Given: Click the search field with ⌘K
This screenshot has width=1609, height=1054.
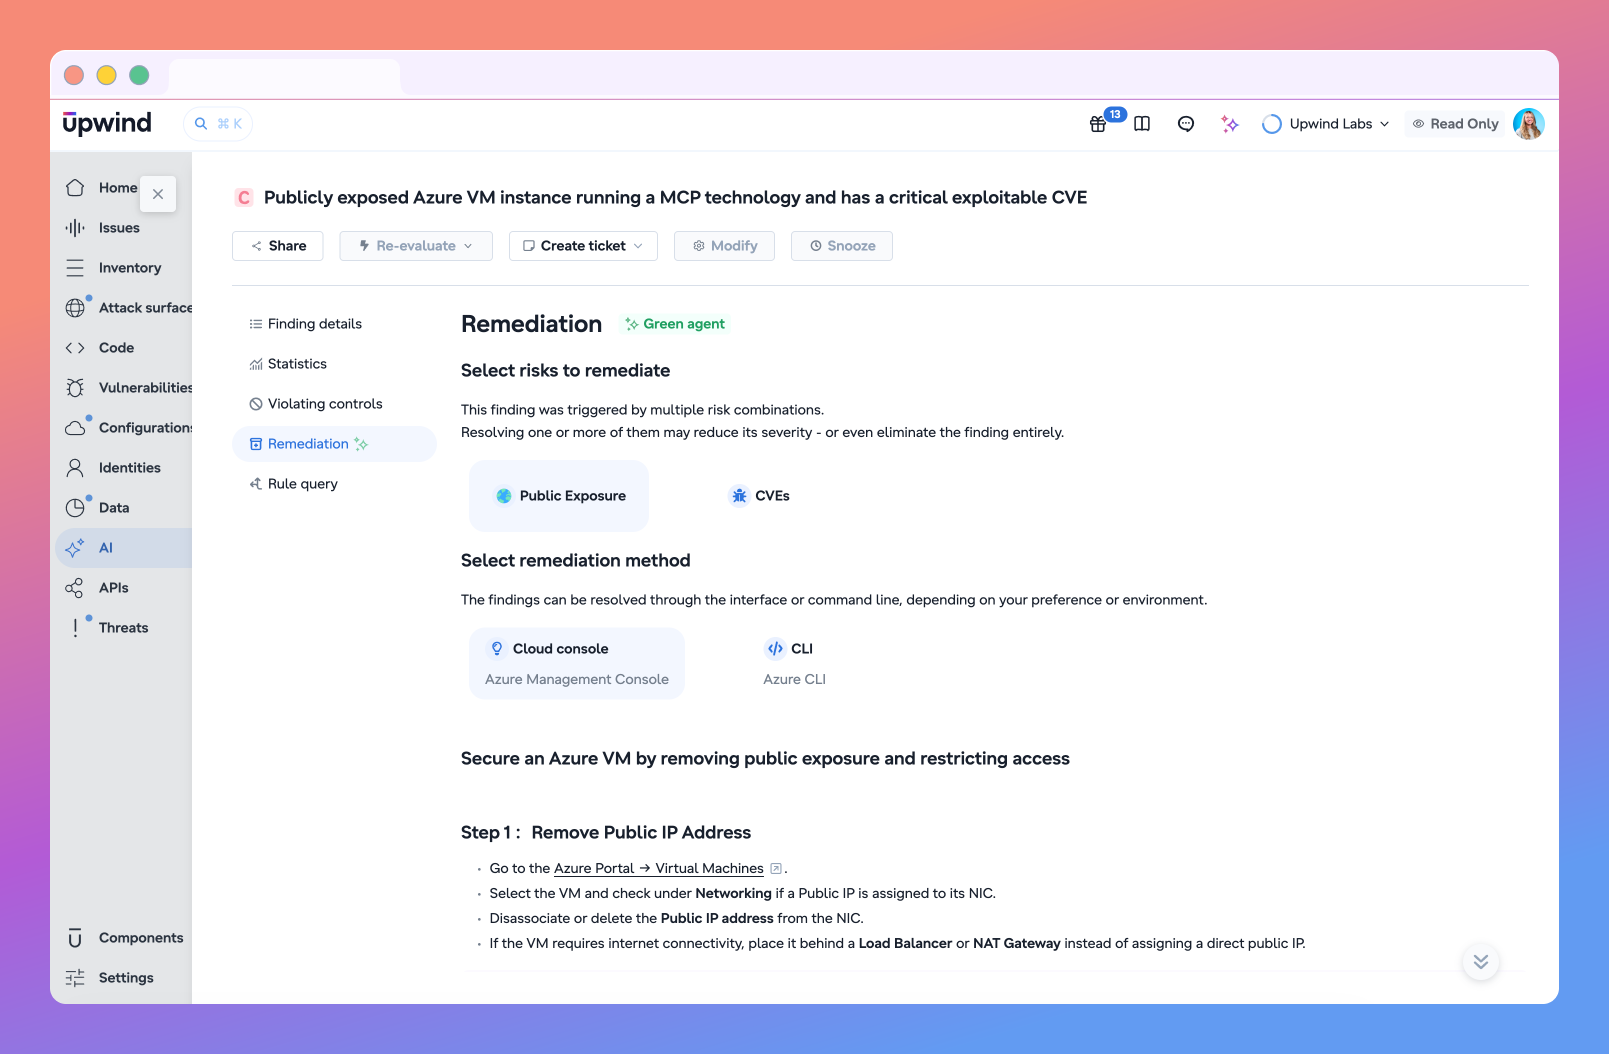Looking at the screenshot, I should point(218,124).
